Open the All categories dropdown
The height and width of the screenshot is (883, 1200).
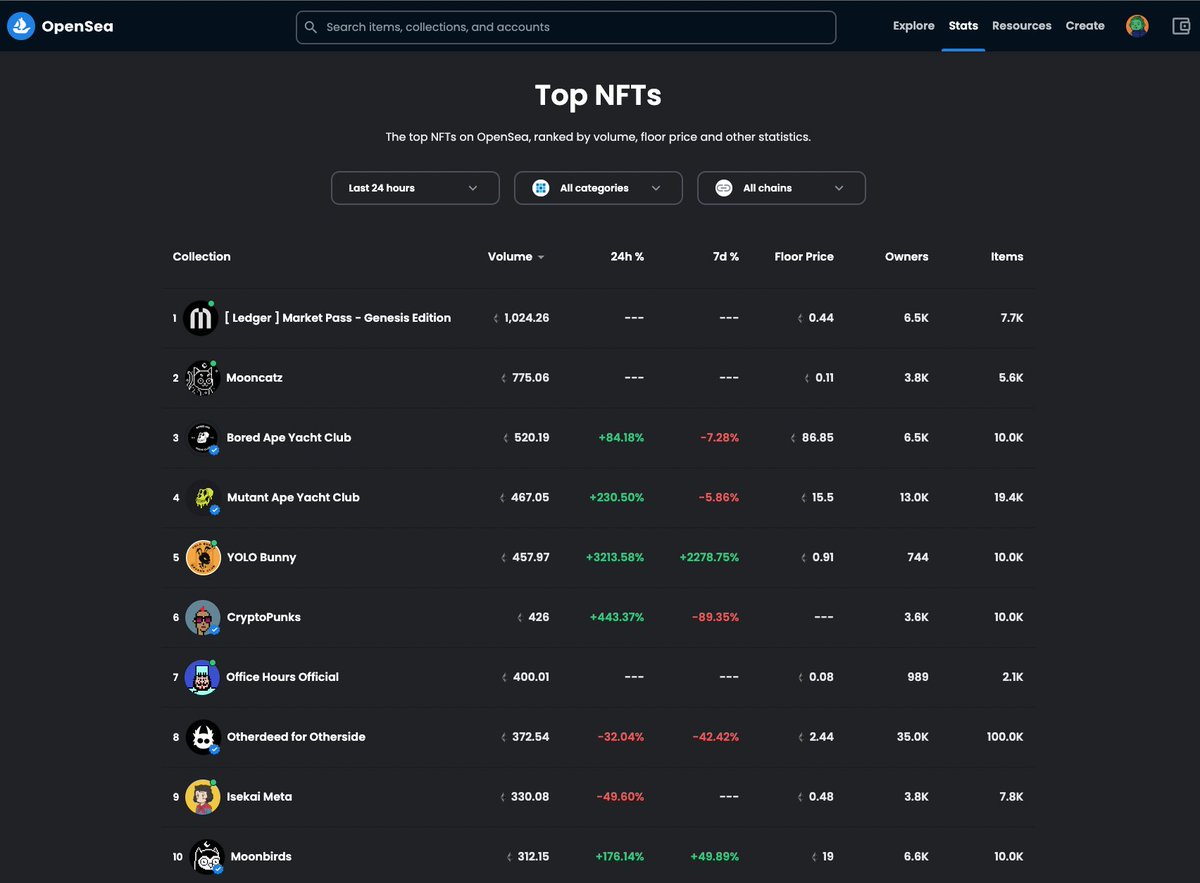pyautogui.click(x=598, y=188)
